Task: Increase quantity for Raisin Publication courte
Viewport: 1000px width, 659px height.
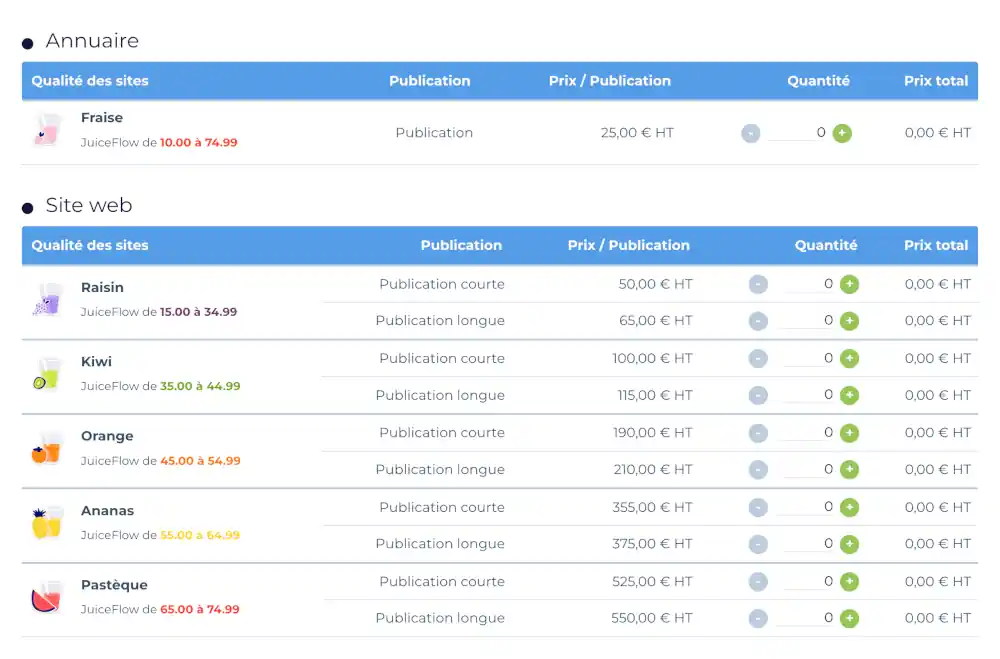Action: [x=849, y=285]
